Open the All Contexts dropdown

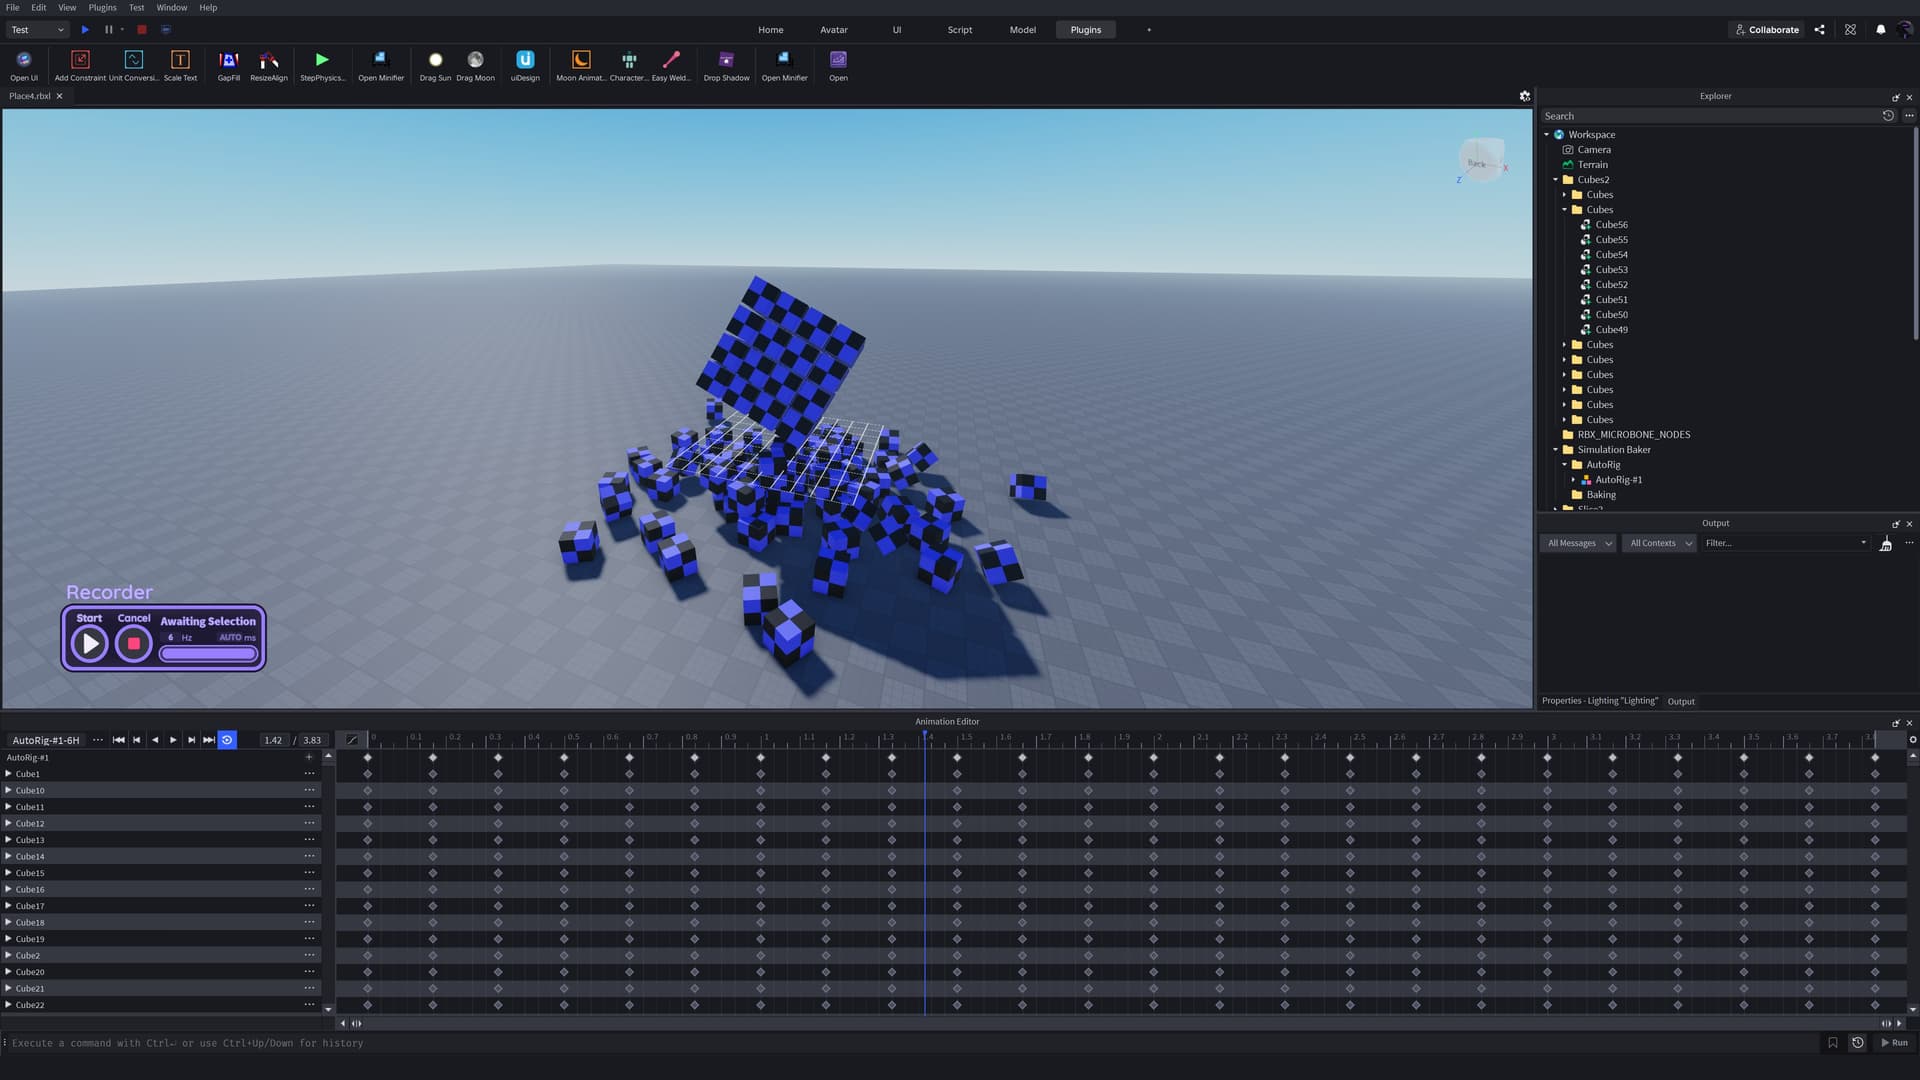(1660, 543)
